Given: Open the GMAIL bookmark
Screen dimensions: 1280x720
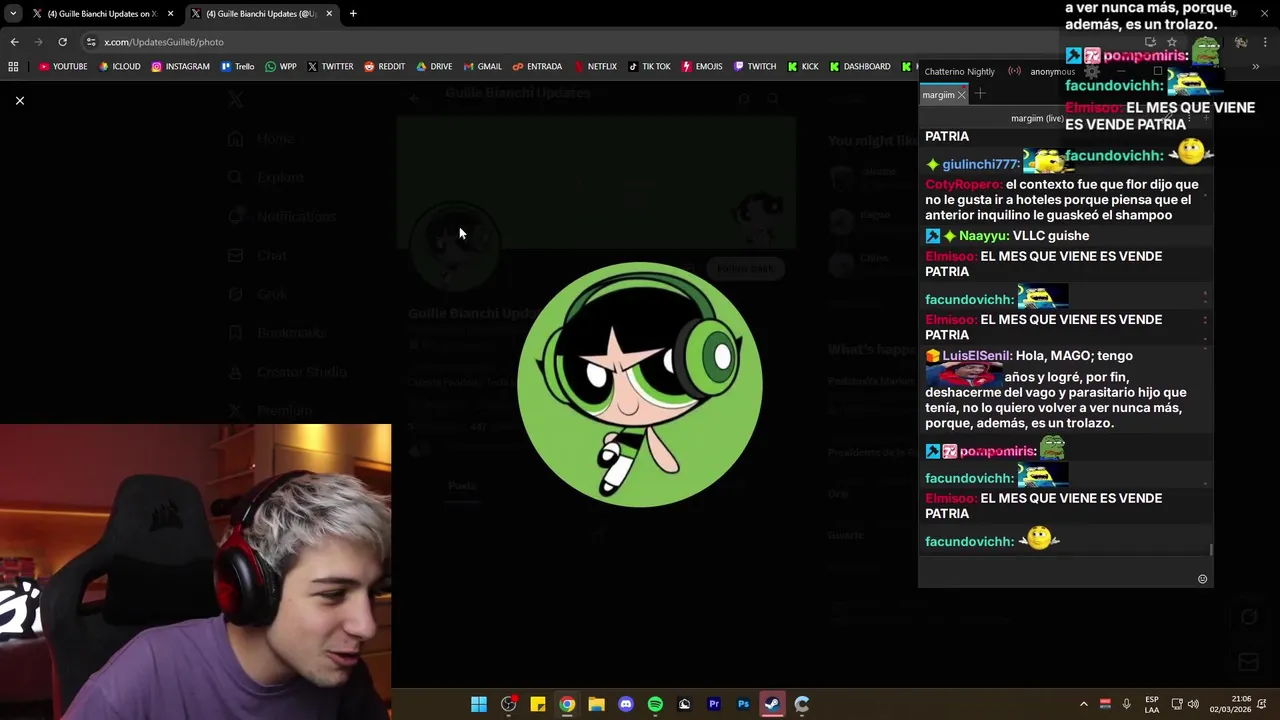Looking at the screenshot, I should click(x=482, y=67).
